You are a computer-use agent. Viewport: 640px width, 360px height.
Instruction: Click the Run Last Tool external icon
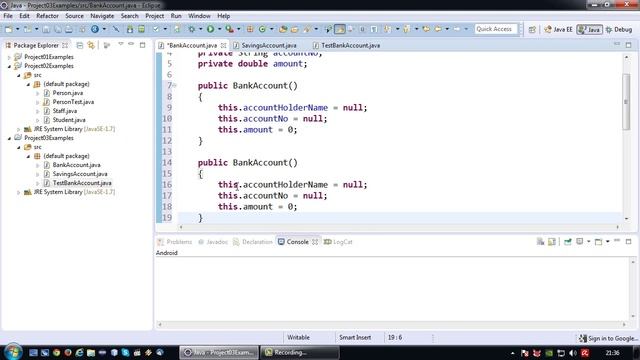click(x=230, y=29)
